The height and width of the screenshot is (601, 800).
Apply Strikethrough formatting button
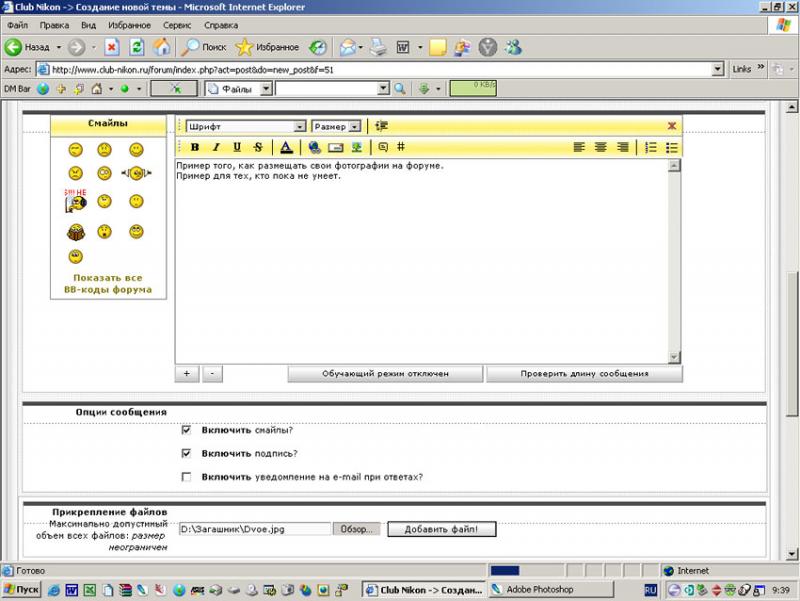pyautogui.click(x=258, y=147)
